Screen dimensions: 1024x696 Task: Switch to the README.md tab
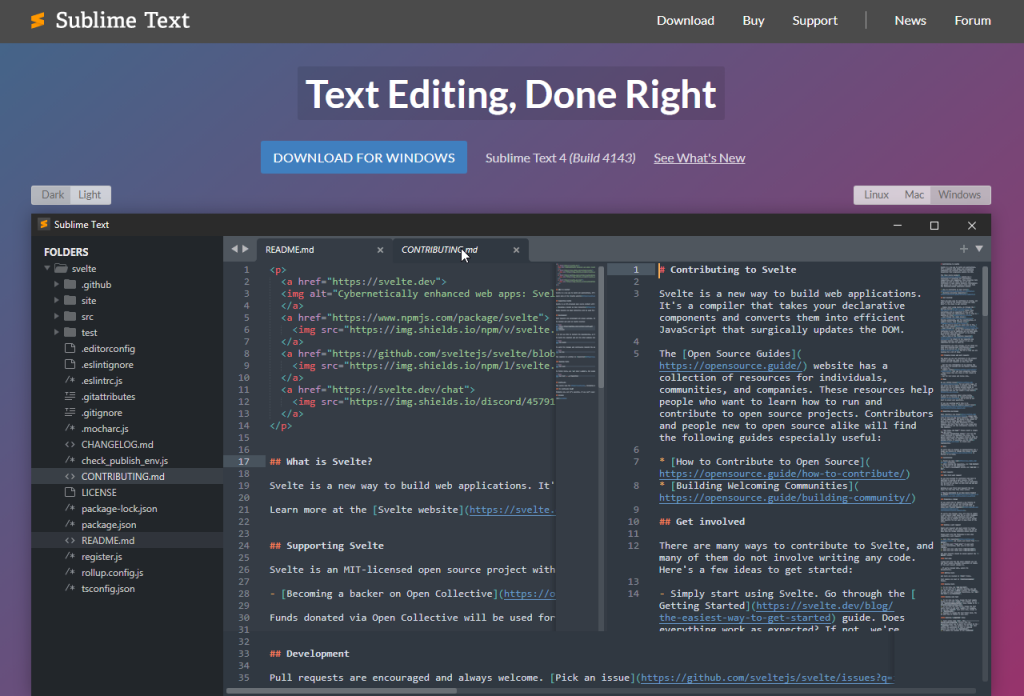coord(324,249)
